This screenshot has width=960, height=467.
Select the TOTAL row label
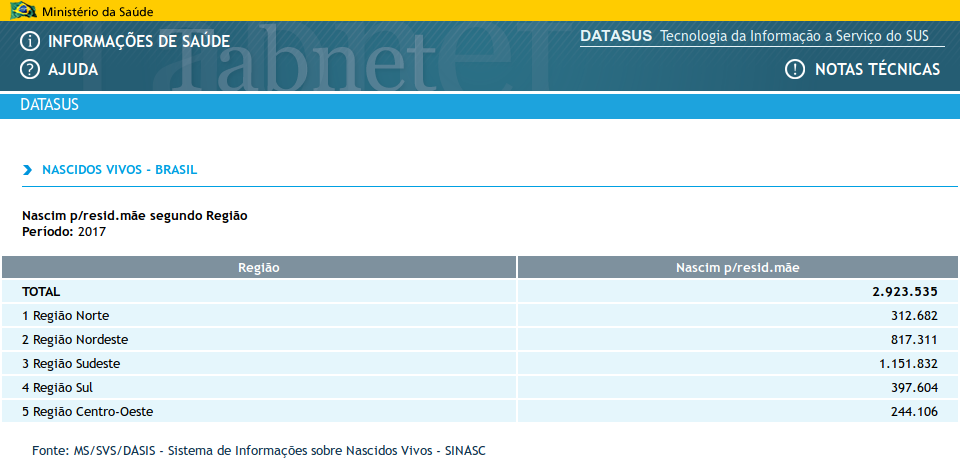tap(41, 292)
